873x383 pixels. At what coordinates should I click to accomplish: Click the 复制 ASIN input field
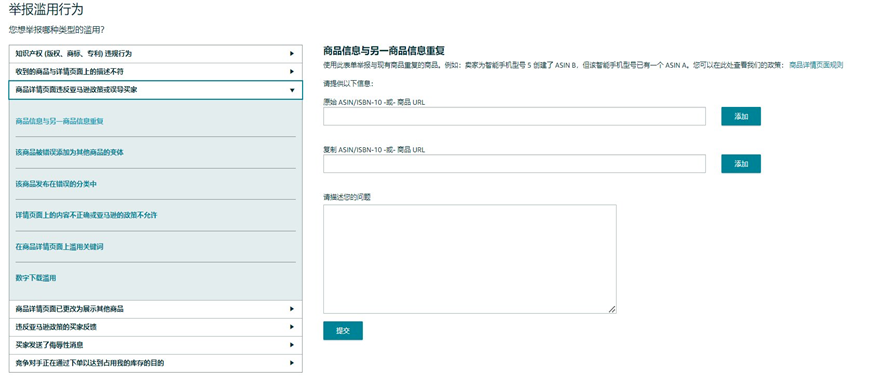click(x=514, y=164)
